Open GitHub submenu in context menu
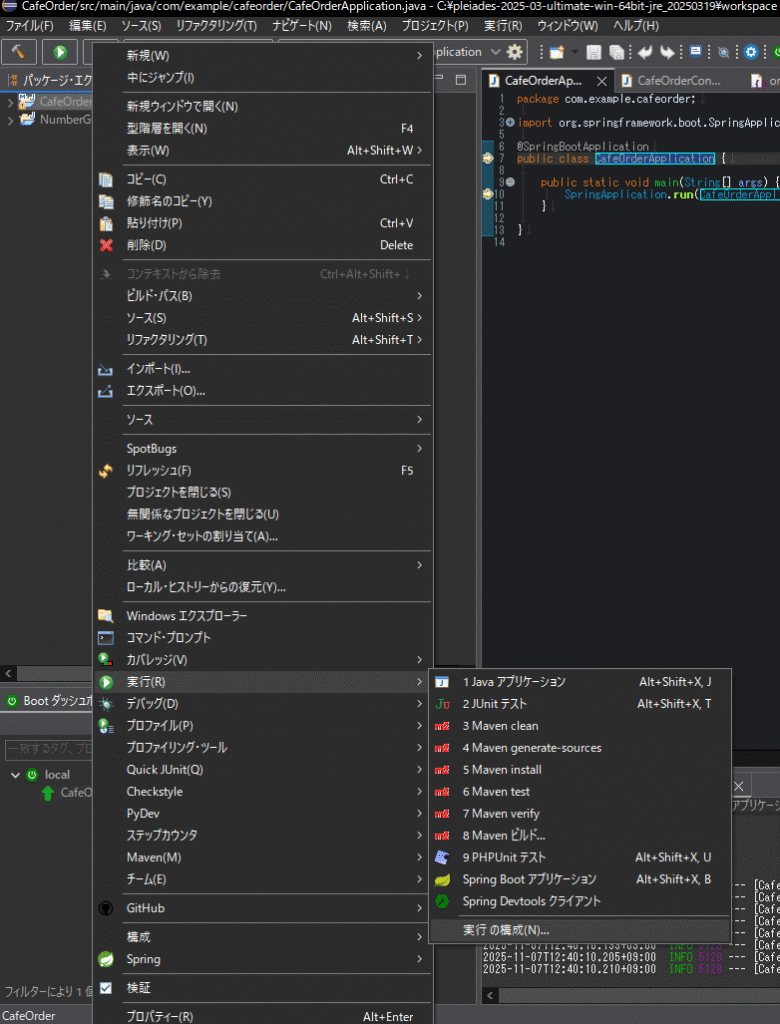Image resolution: width=780 pixels, height=1024 pixels. (x=145, y=908)
